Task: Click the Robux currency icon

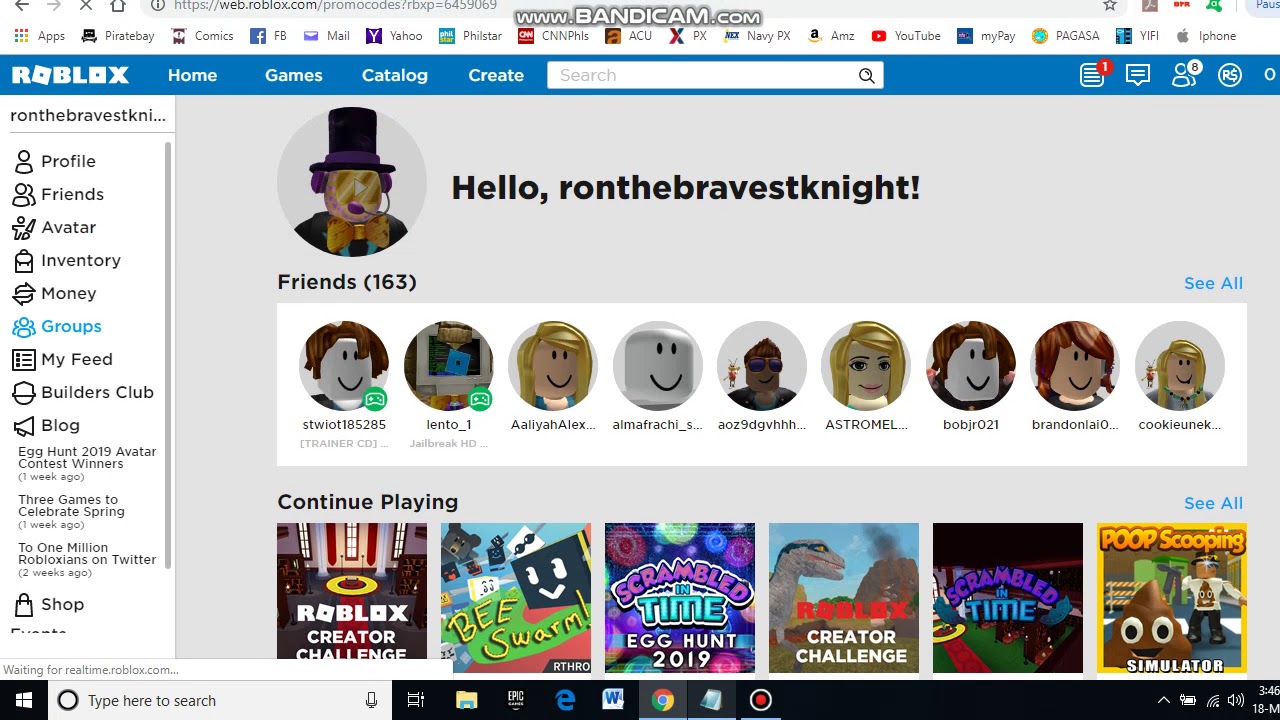Action: coord(1230,75)
